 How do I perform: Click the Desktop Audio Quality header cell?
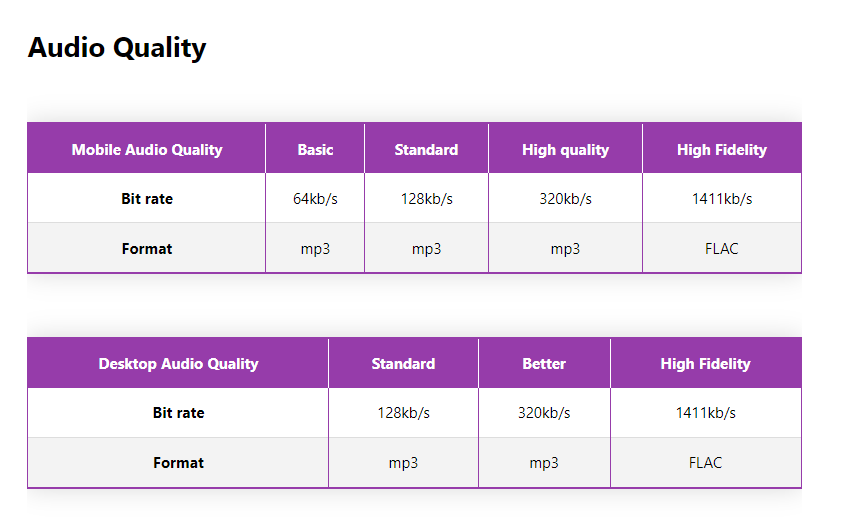(178, 363)
